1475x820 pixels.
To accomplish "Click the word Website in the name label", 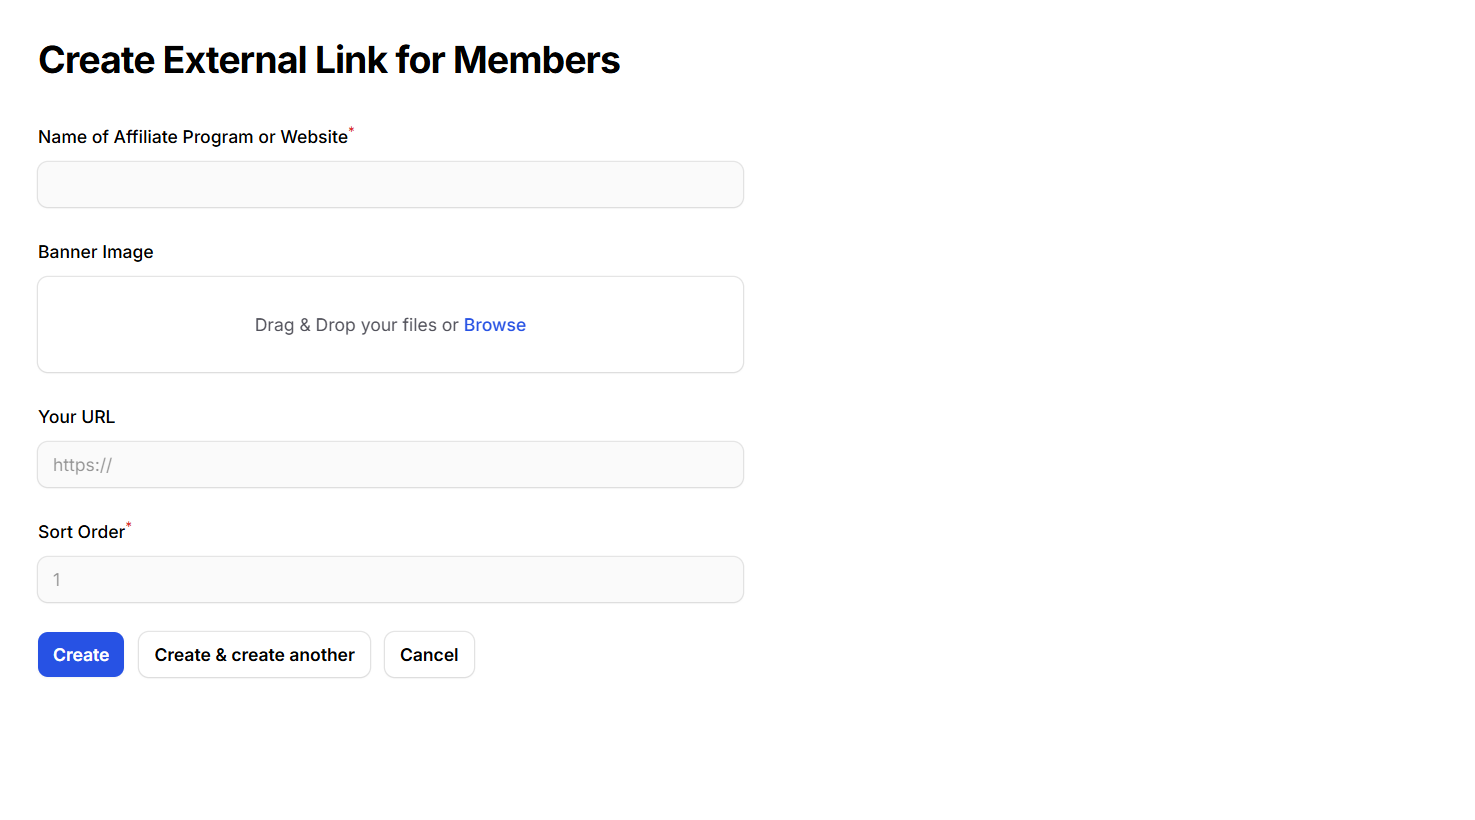I will [314, 137].
